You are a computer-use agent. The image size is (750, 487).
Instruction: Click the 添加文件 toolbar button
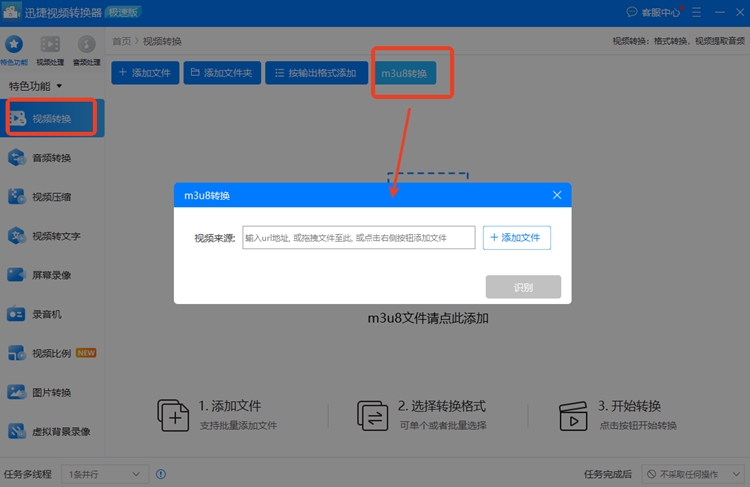coord(145,73)
